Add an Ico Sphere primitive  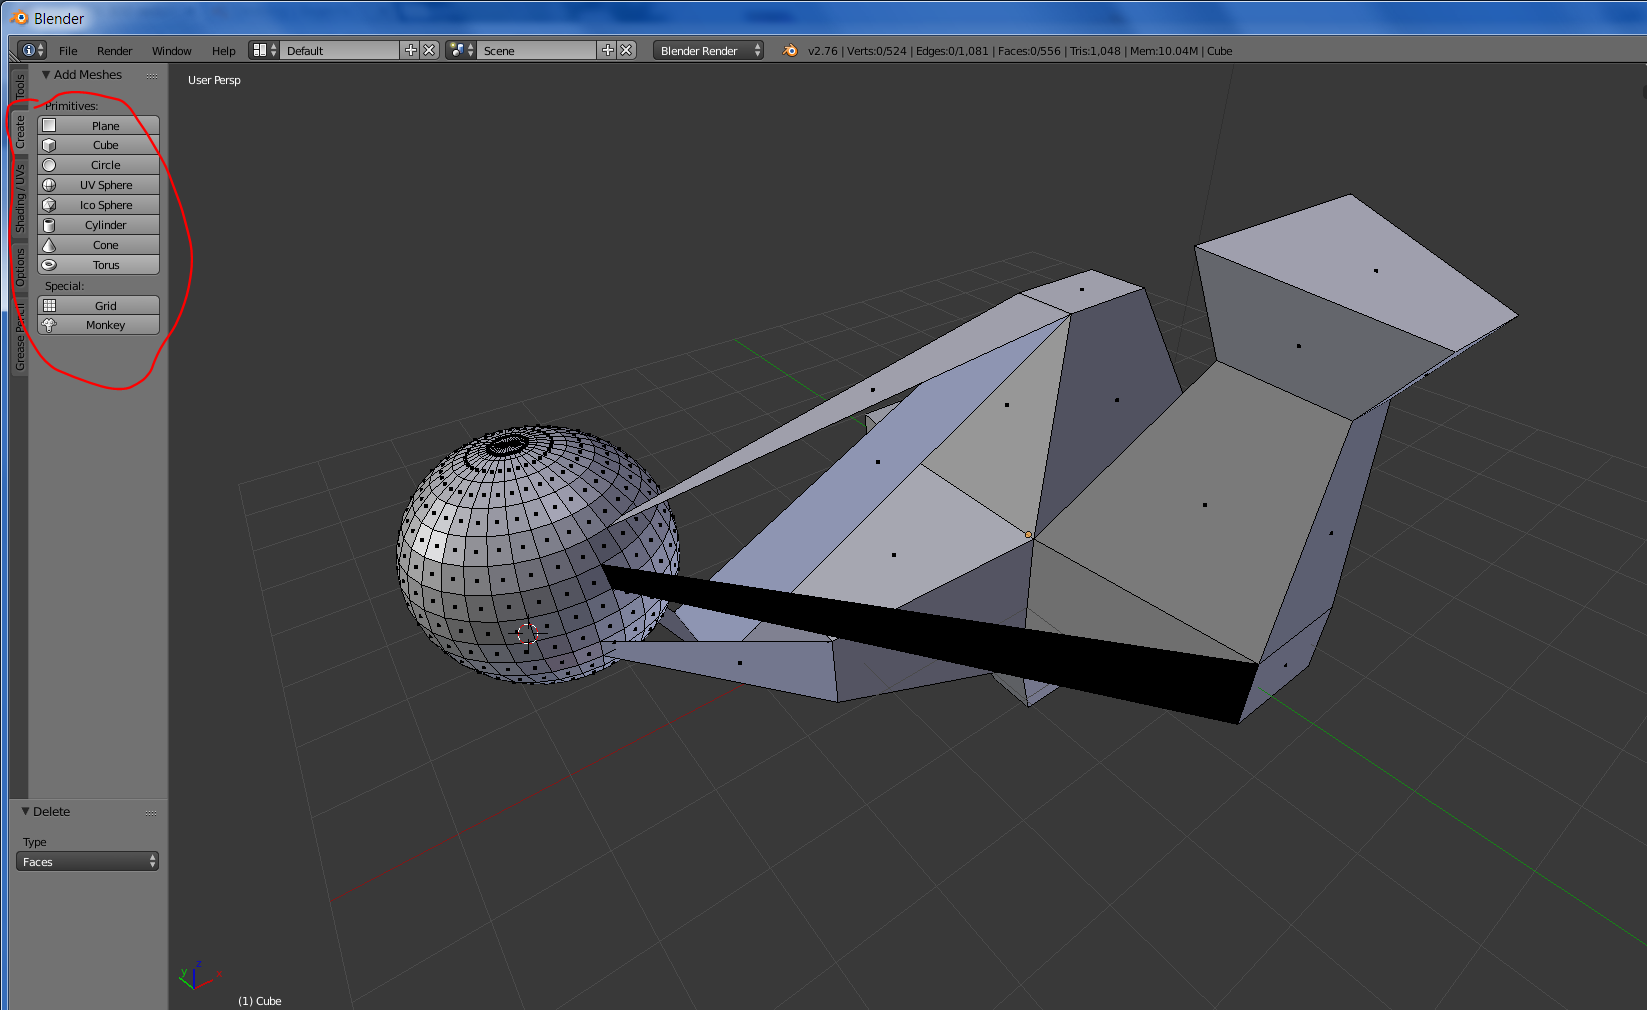coord(98,205)
